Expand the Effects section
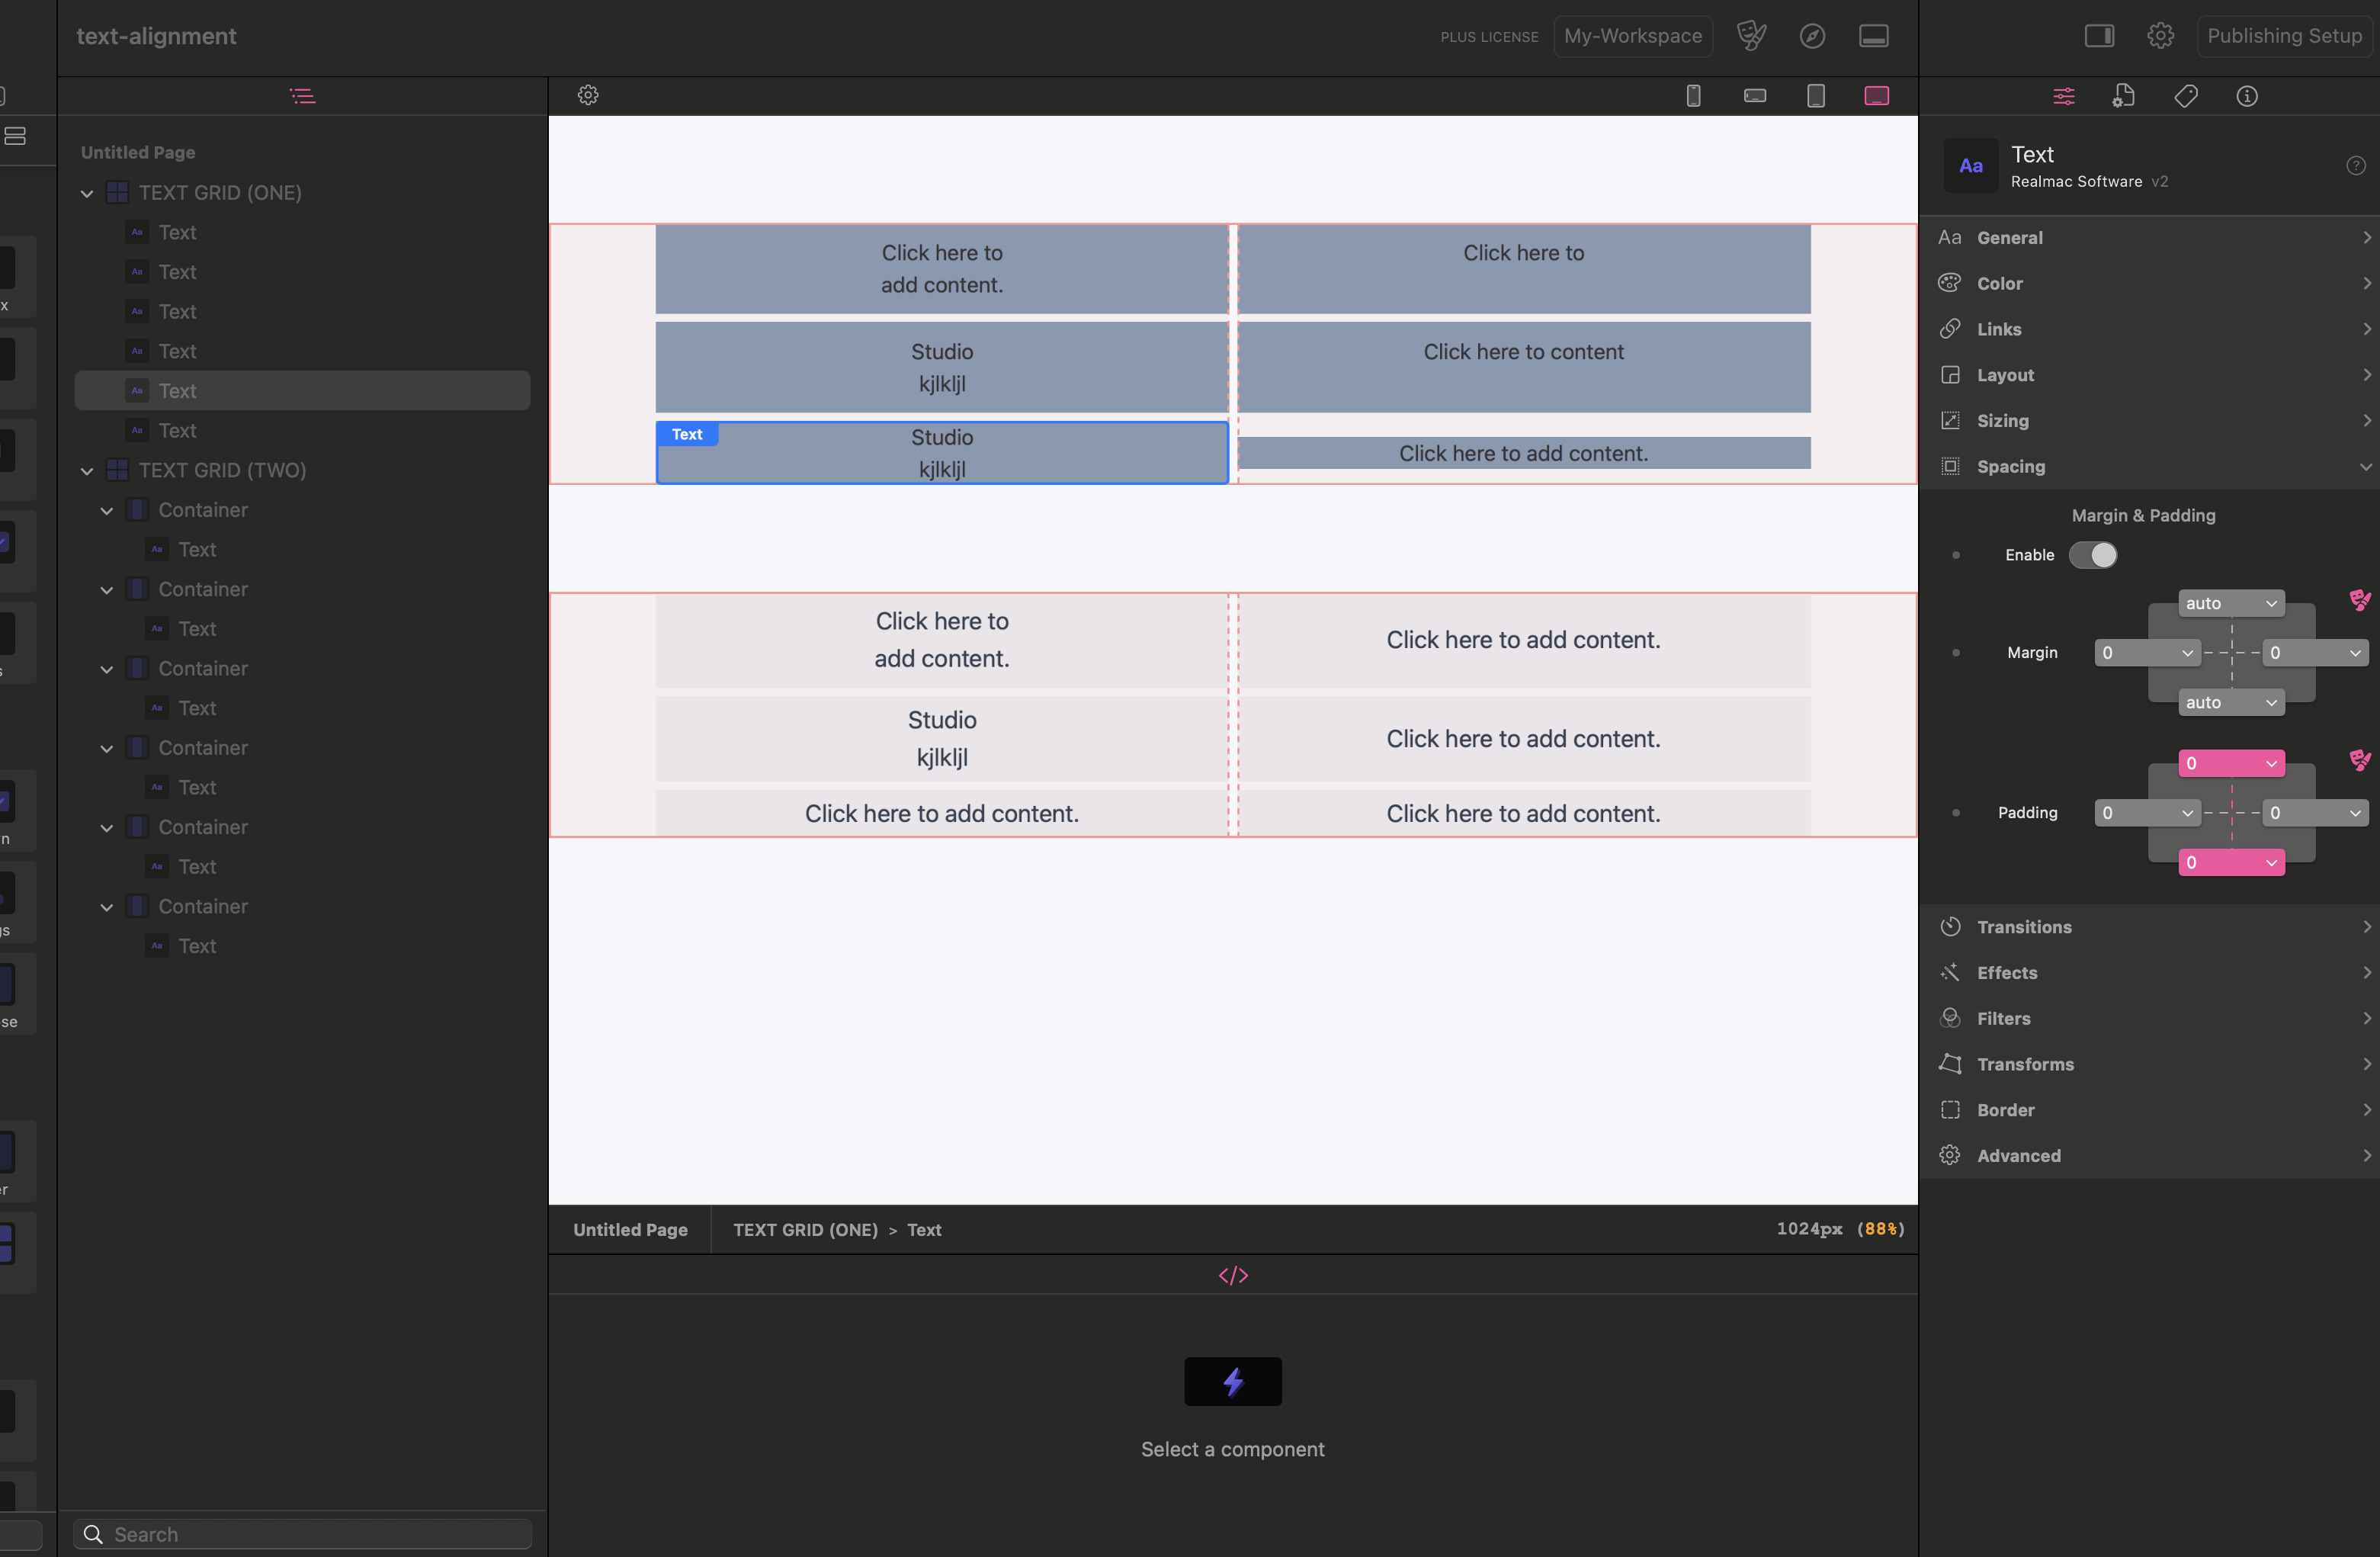This screenshot has height=1557, width=2380. [x=2150, y=973]
